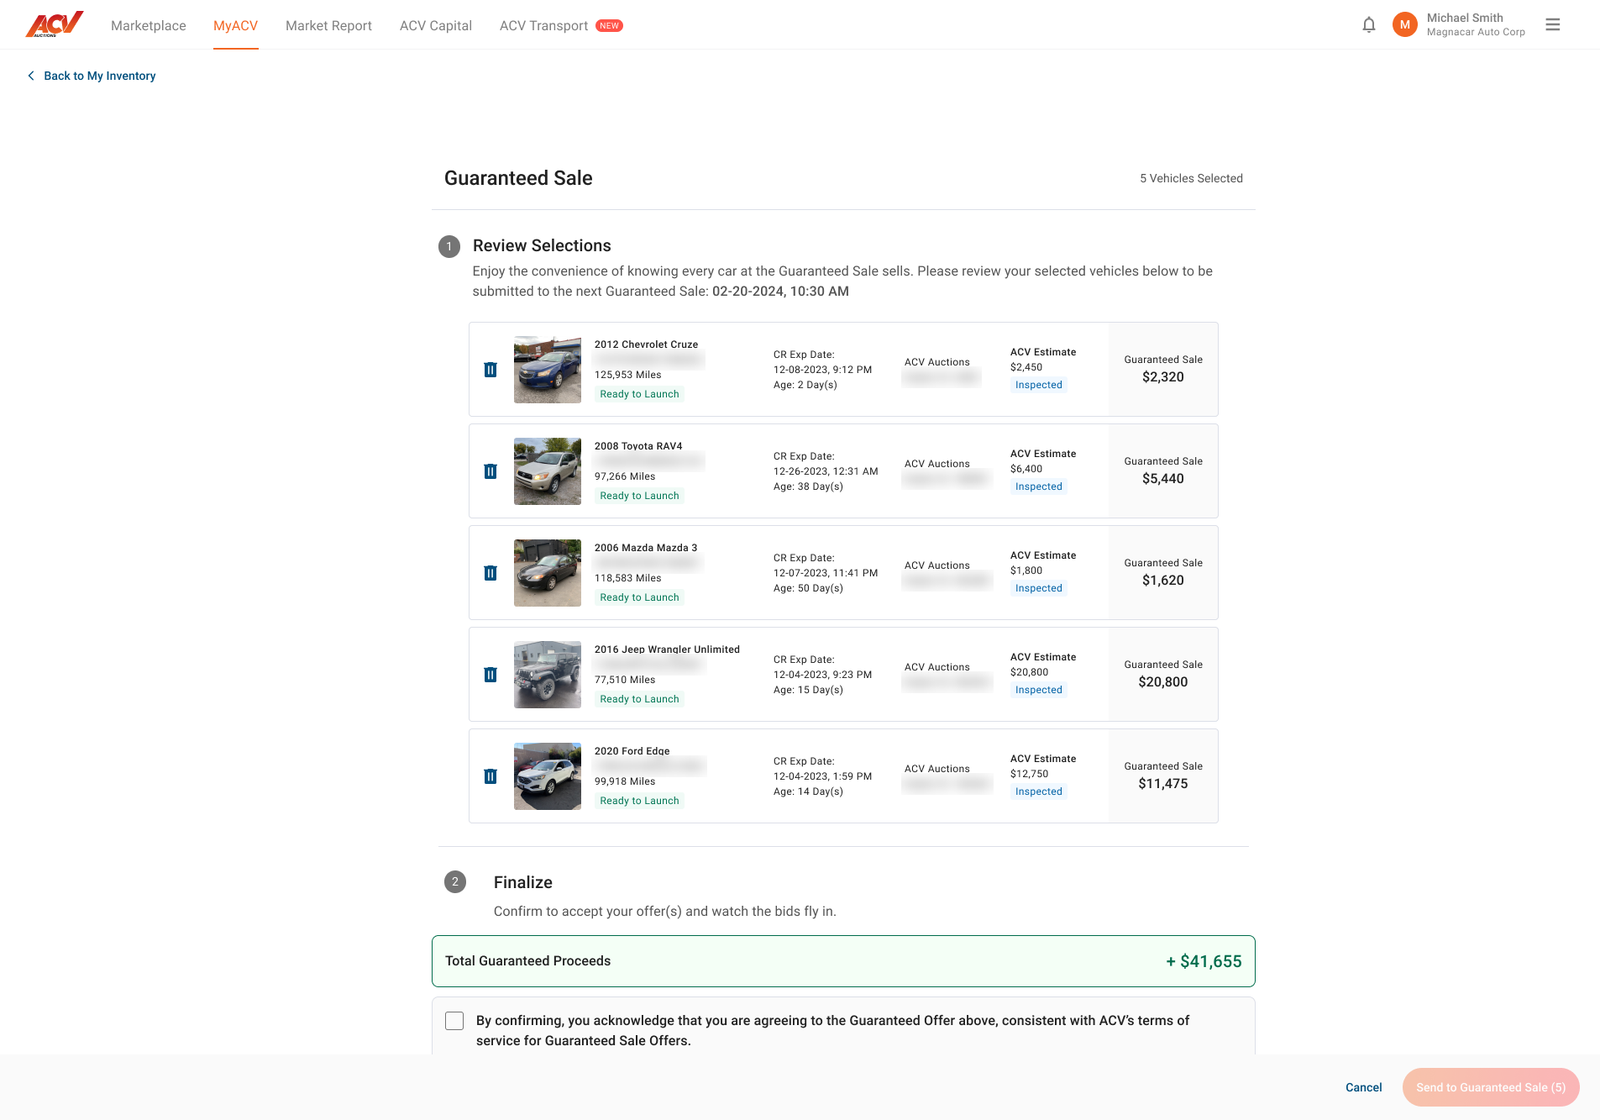Viewport: 1600px width, 1120px height.
Task: Click Ready to Launch on Cruze row
Action: click(639, 394)
